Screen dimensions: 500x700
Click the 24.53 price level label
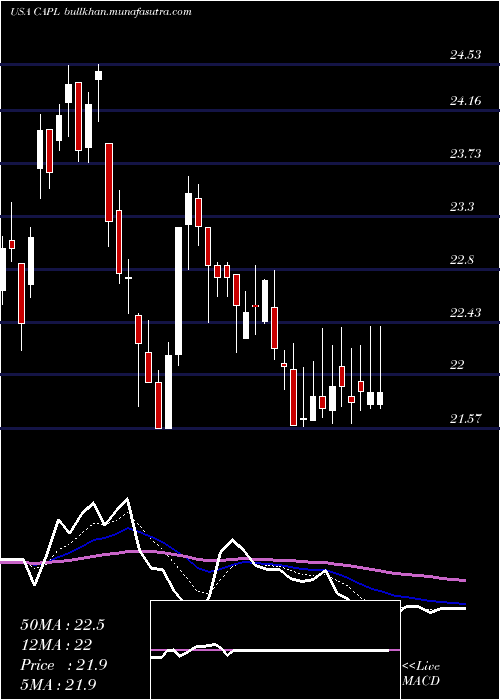click(x=466, y=55)
